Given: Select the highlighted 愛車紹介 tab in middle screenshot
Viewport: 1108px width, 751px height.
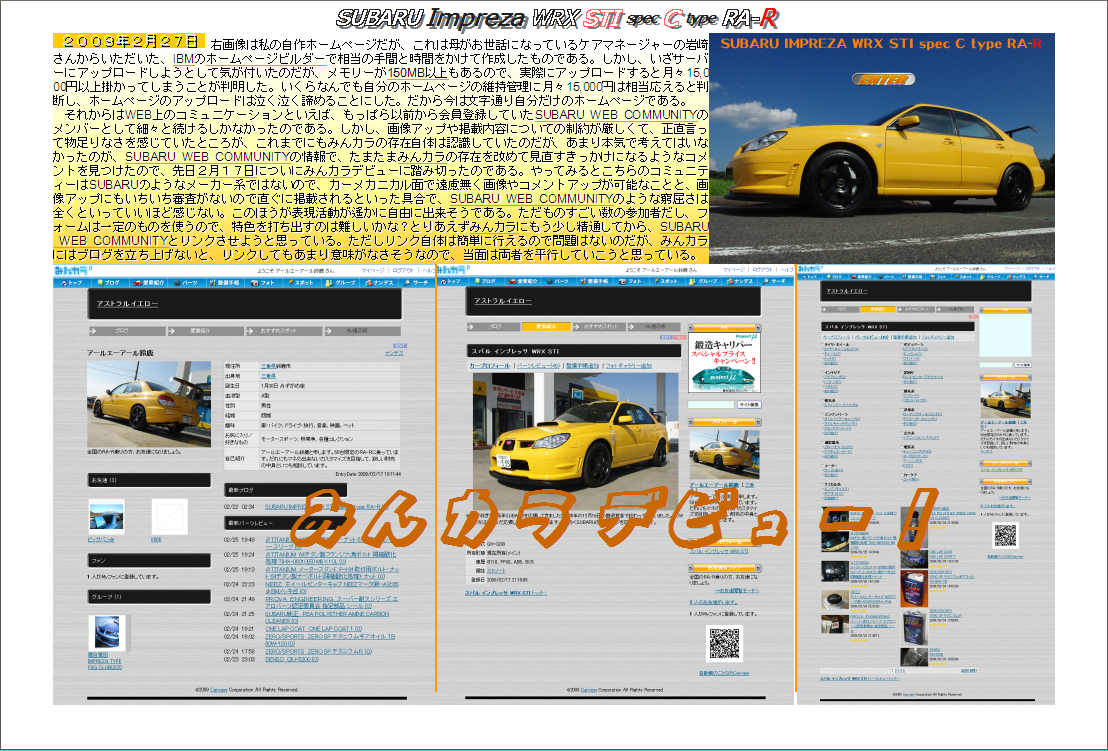Looking at the screenshot, I should tap(546, 327).
